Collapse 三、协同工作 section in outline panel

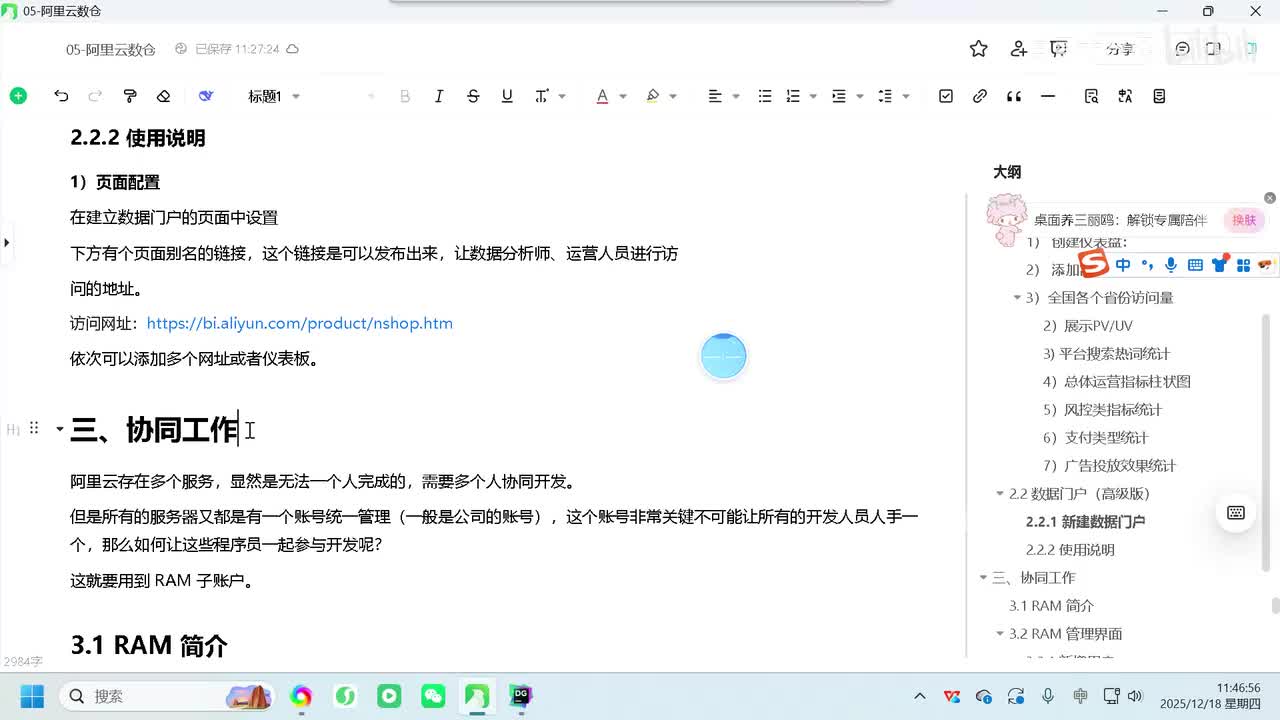(x=983, y=577)
